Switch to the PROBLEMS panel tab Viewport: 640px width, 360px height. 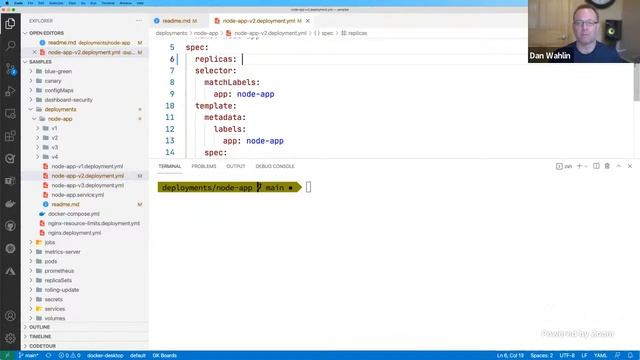[204, 166]
